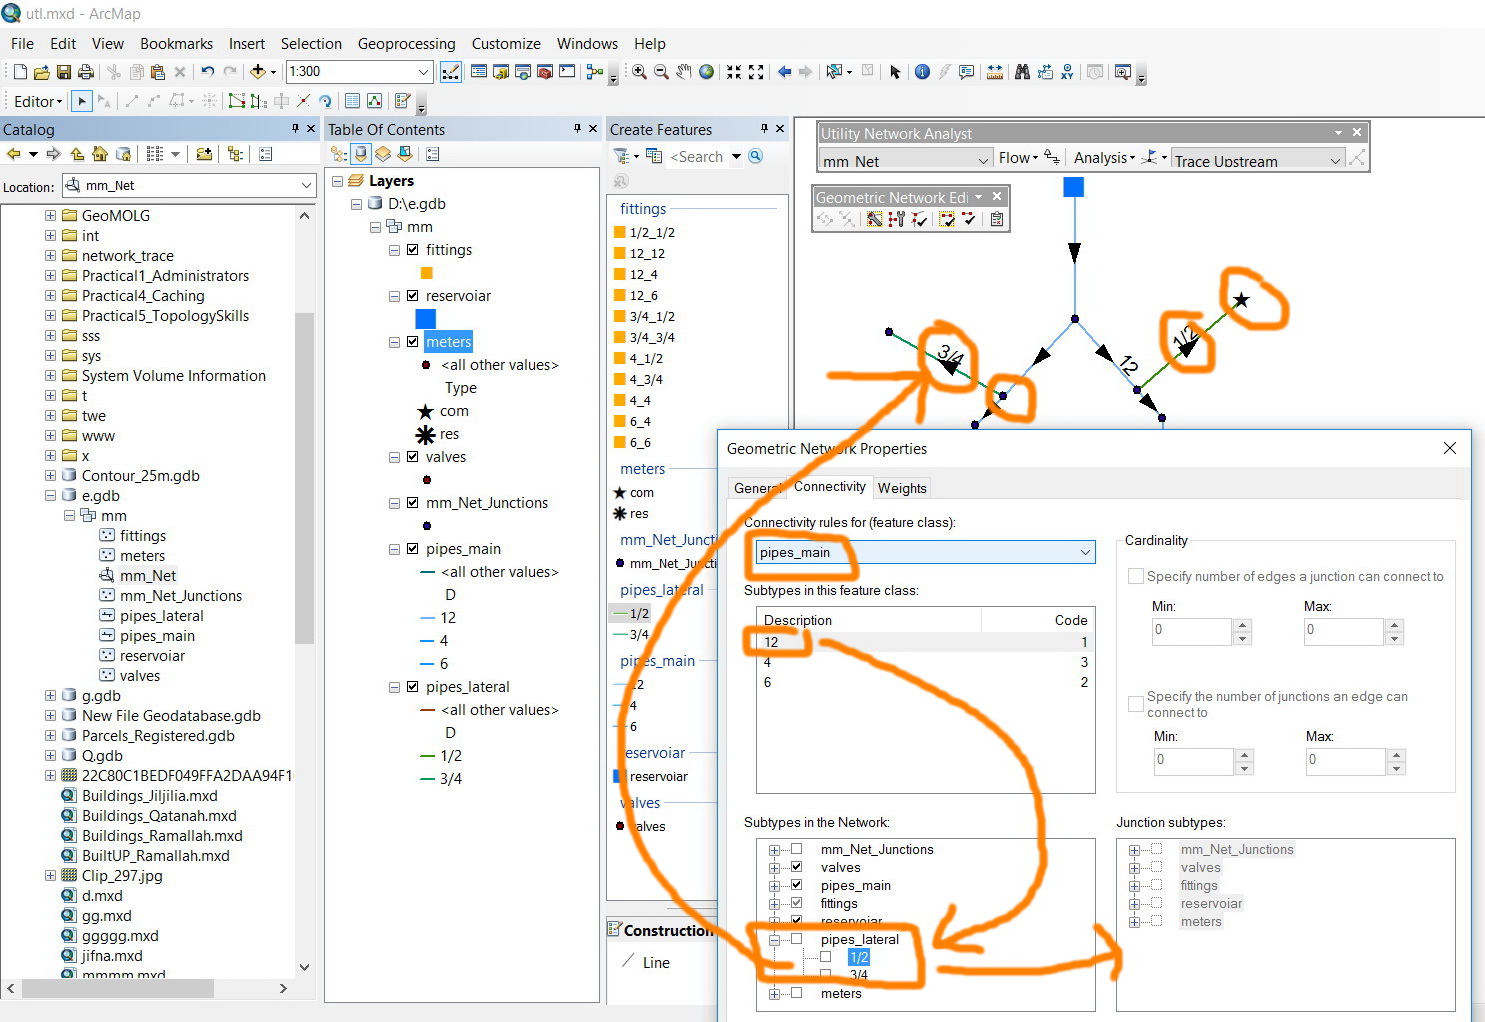Open the Geoprocessing menu
This screenshot has height=1022, width=1485.
point(406,44)
